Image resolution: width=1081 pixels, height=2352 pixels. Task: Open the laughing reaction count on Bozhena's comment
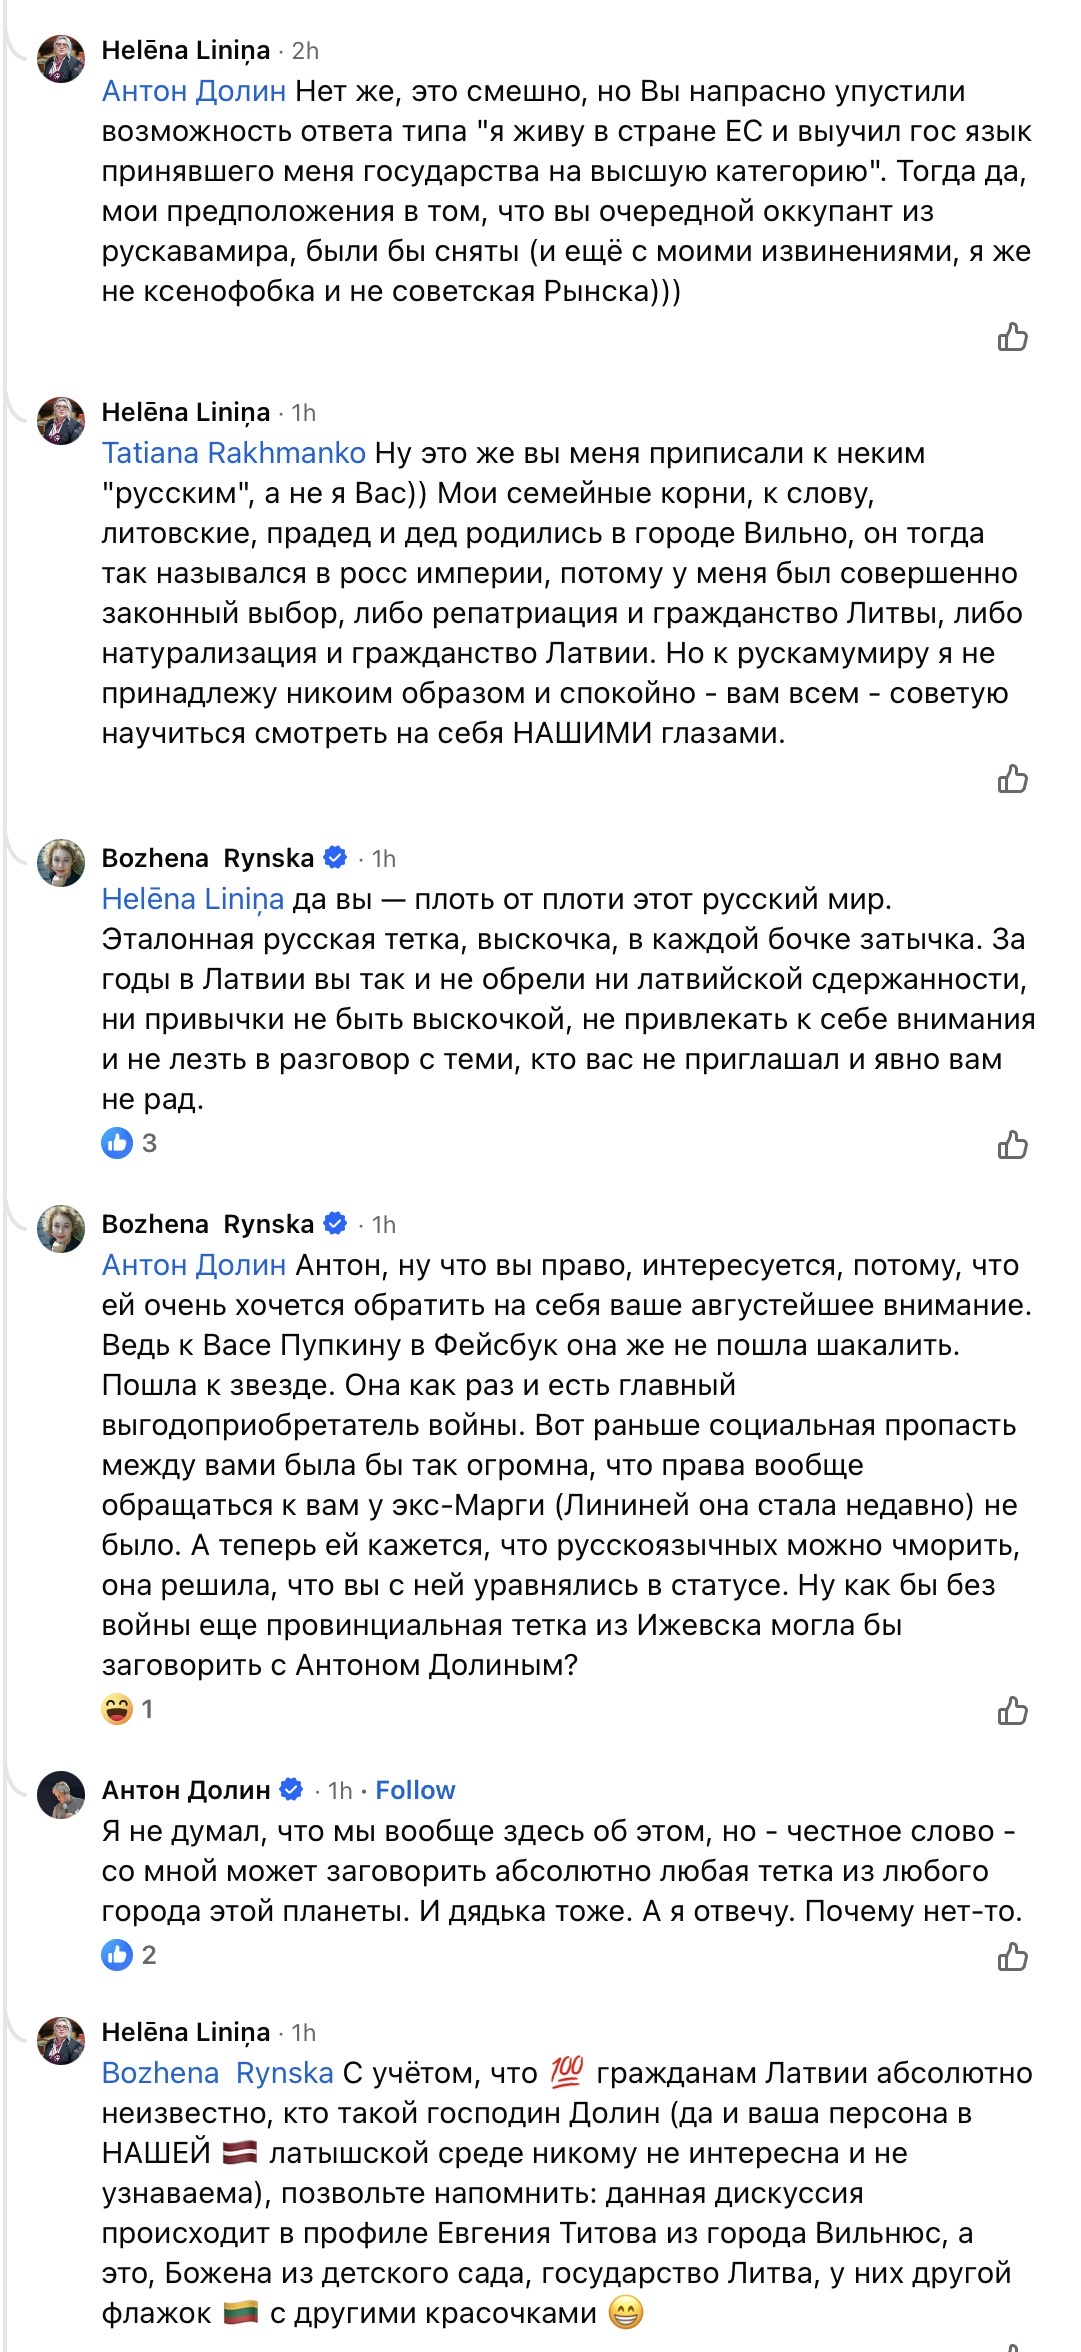pos(128,1709)
